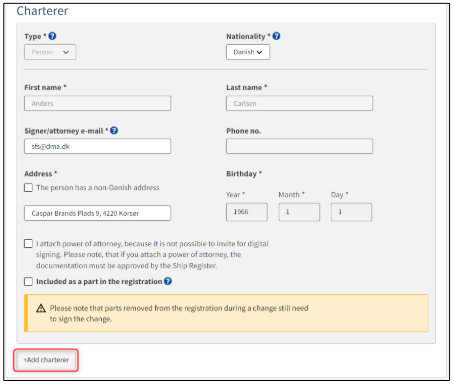The image size is (454, 385).
Task: Click the birthday Year field showing 1966
Action: click(x=247, y=212)
